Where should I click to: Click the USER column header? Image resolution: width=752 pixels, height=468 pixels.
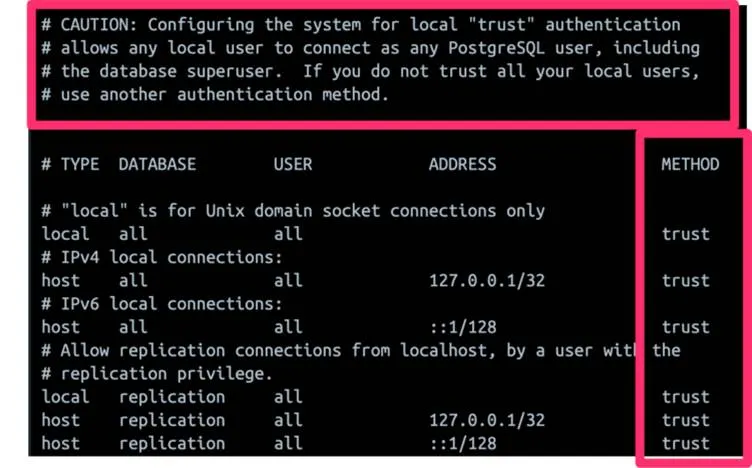tap(293, 164)
